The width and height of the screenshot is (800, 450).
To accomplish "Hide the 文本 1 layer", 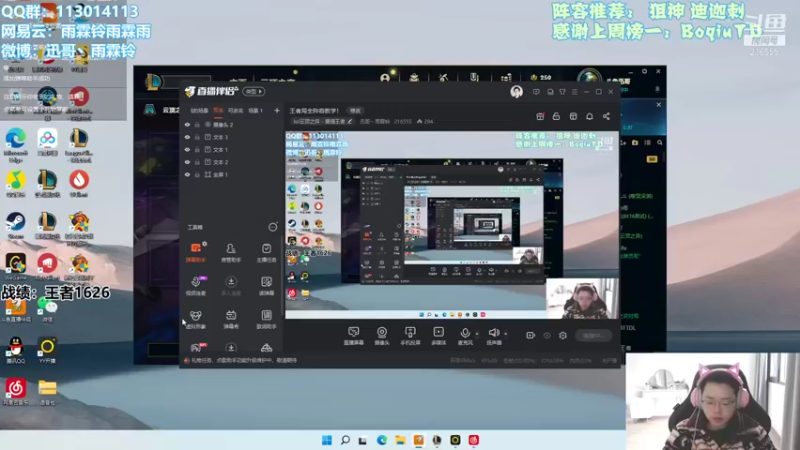I will tap(187, 149).
